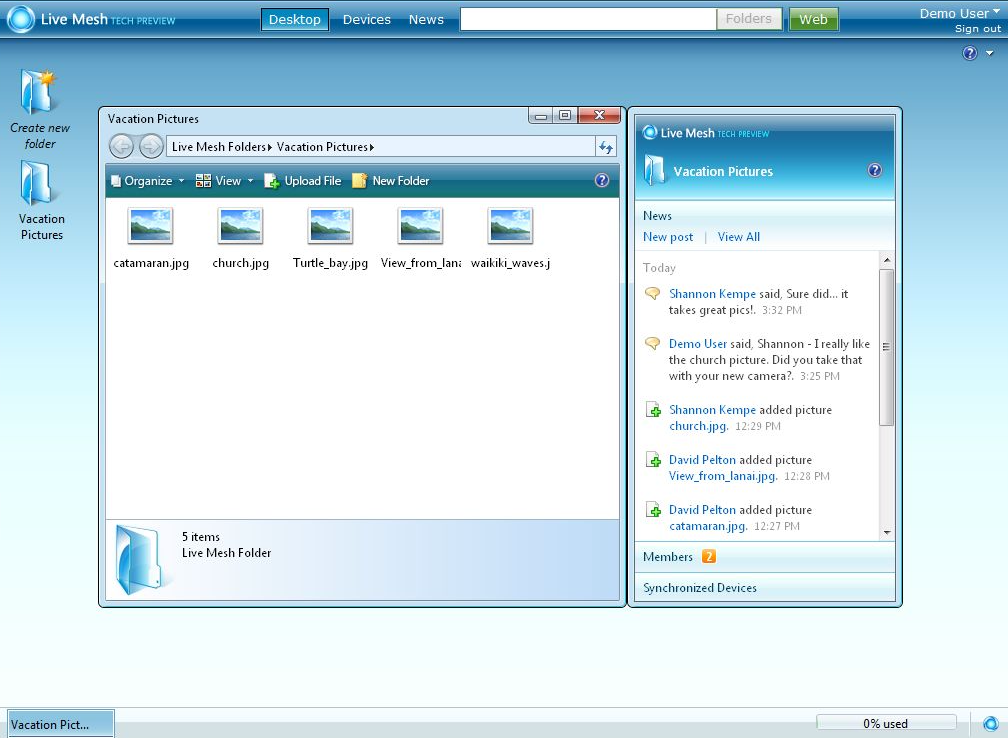Click the orange Members count badge

(708, 556)
